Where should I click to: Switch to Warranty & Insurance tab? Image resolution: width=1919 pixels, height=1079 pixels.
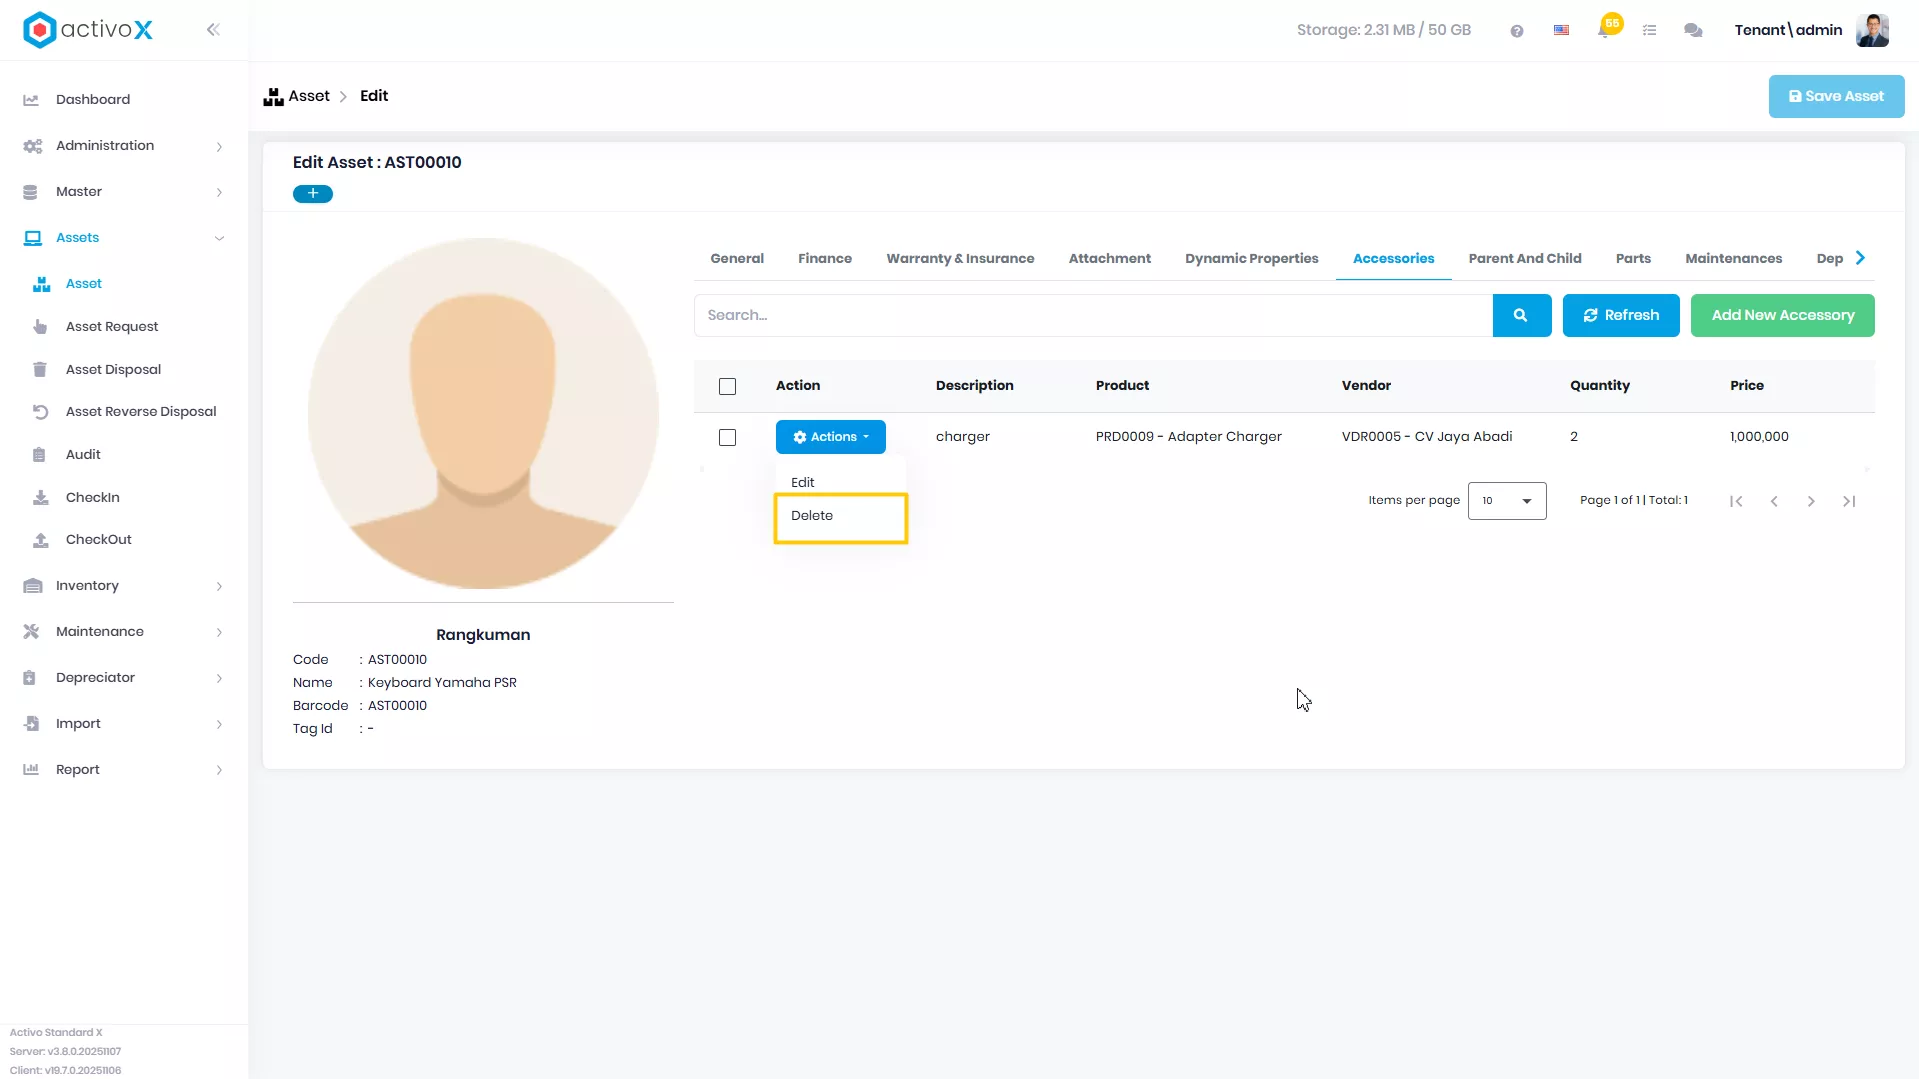960,258
